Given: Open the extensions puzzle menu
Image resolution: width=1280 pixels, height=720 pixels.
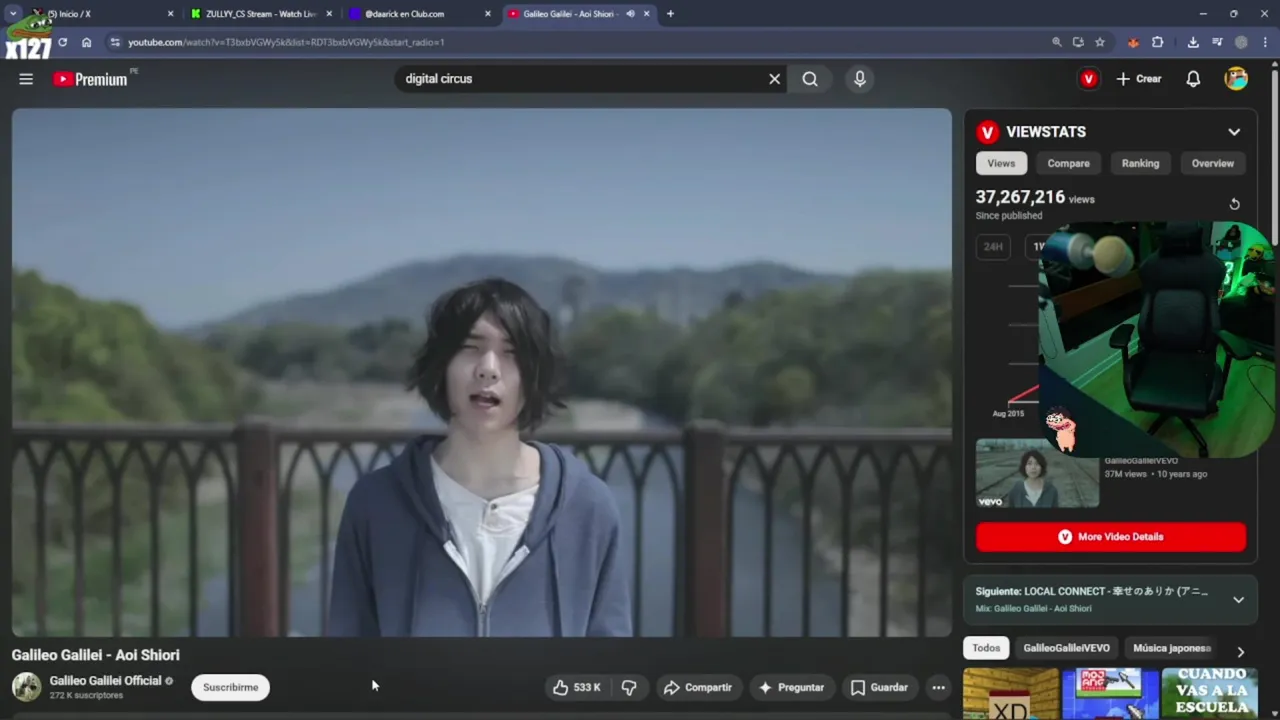Looking at the screenshot, I should (1158, 42).
